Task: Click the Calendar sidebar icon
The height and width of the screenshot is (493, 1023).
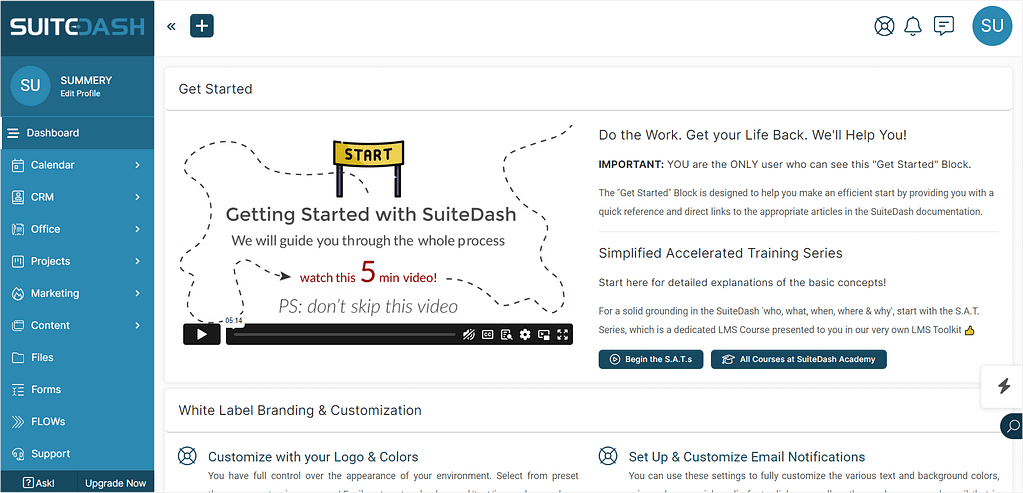Action: [18, 165]
